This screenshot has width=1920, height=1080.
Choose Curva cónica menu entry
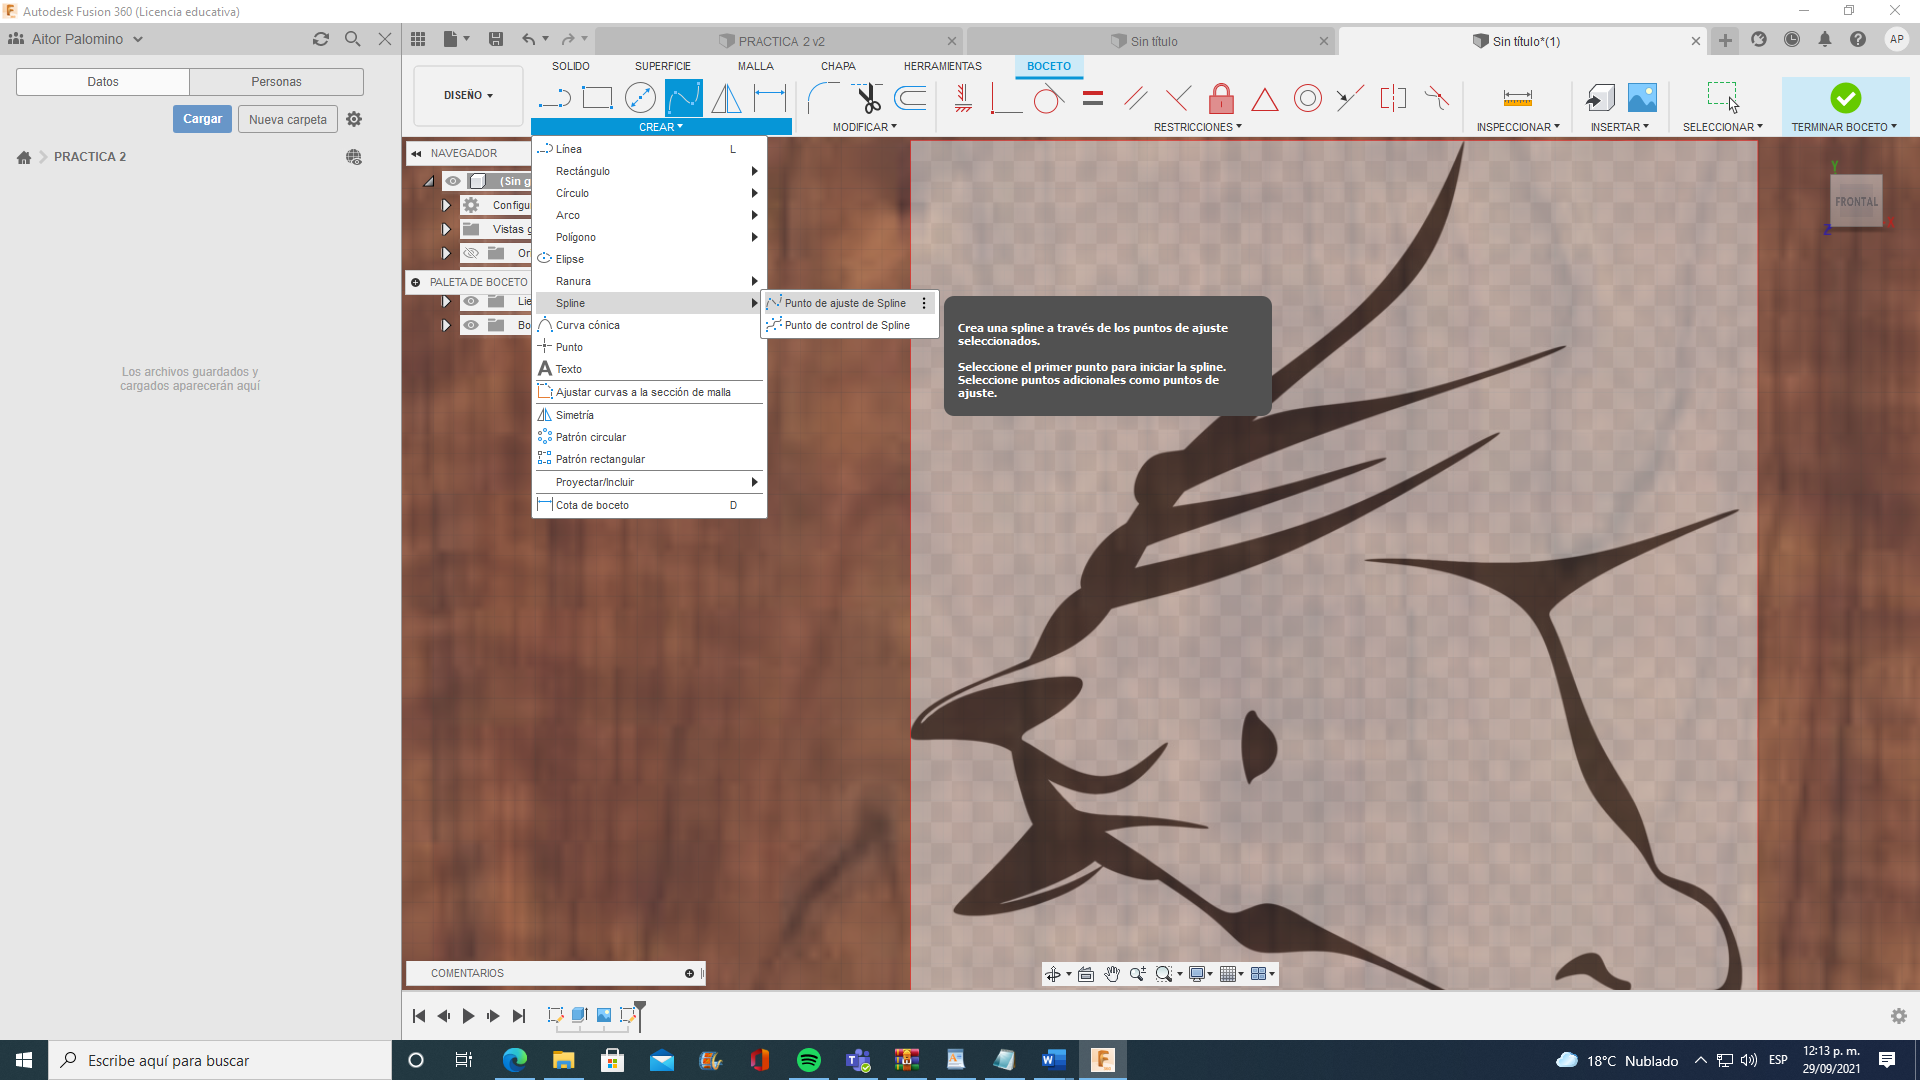click(649, 325)
